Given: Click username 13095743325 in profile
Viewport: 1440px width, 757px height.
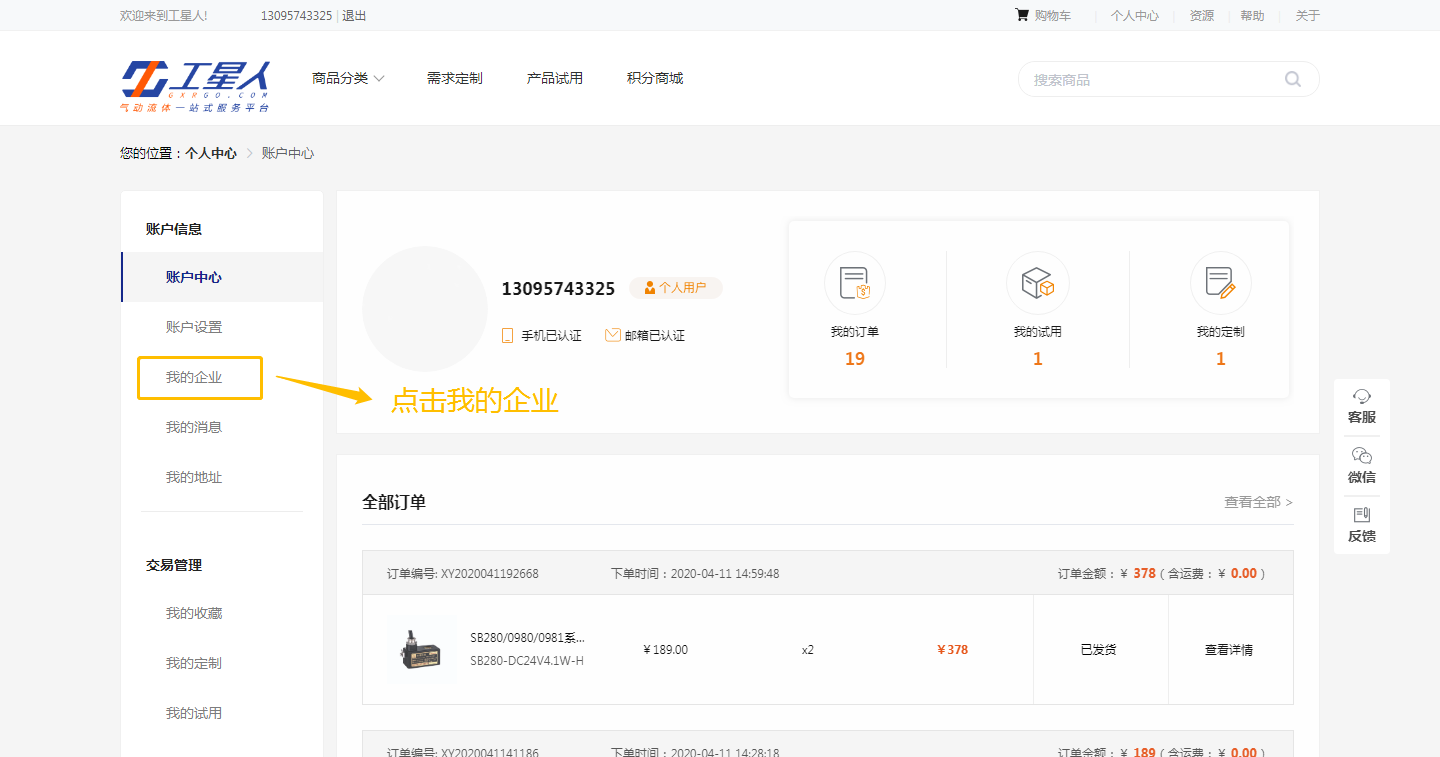Looking at the screenshot, I should pyautogui.click(x=558, y=289).
